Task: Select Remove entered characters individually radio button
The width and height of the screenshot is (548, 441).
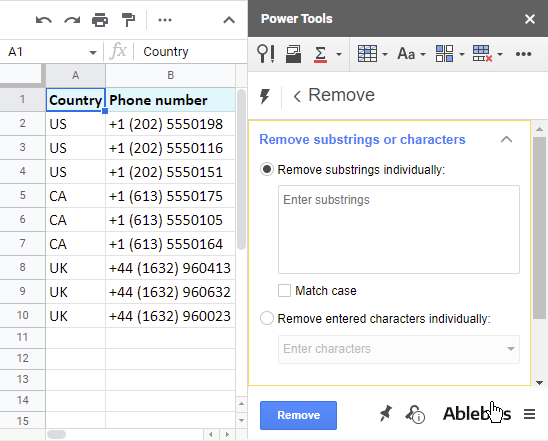Action: (x=267, y=318)
